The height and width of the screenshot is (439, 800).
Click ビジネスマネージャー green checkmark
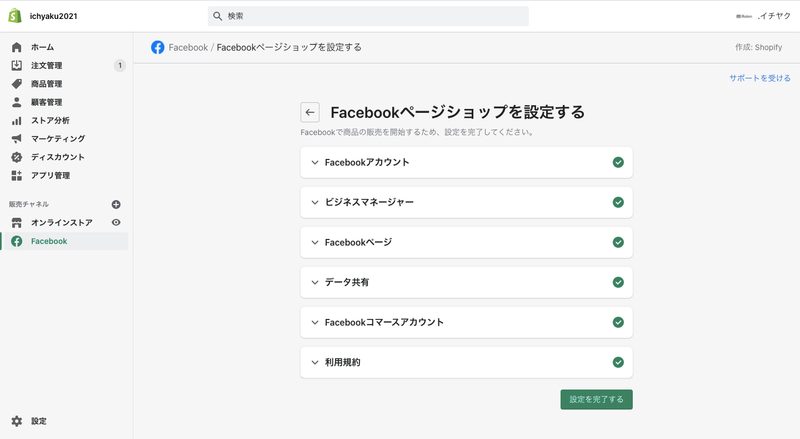(618, 202)
